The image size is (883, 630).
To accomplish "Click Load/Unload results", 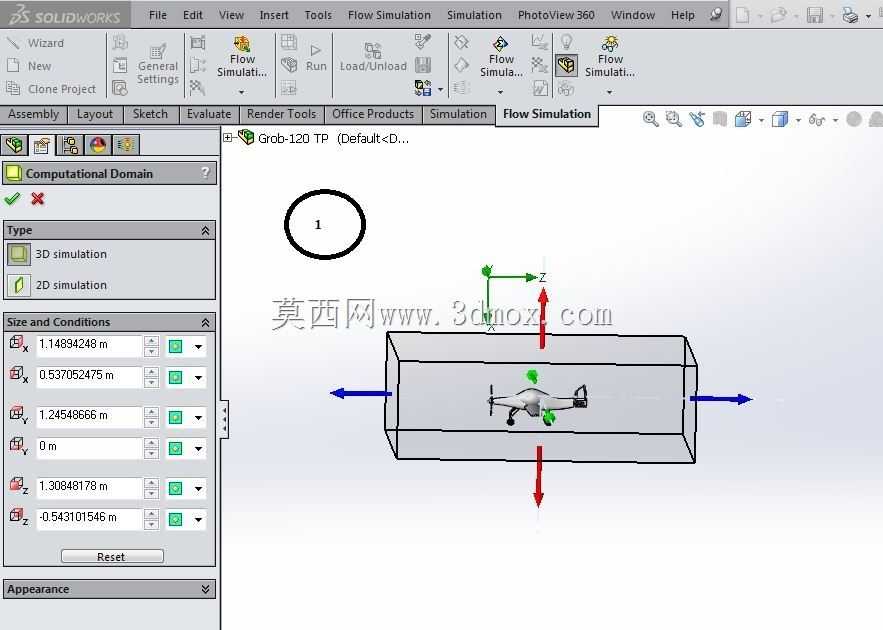I will [x=373, y=57].
